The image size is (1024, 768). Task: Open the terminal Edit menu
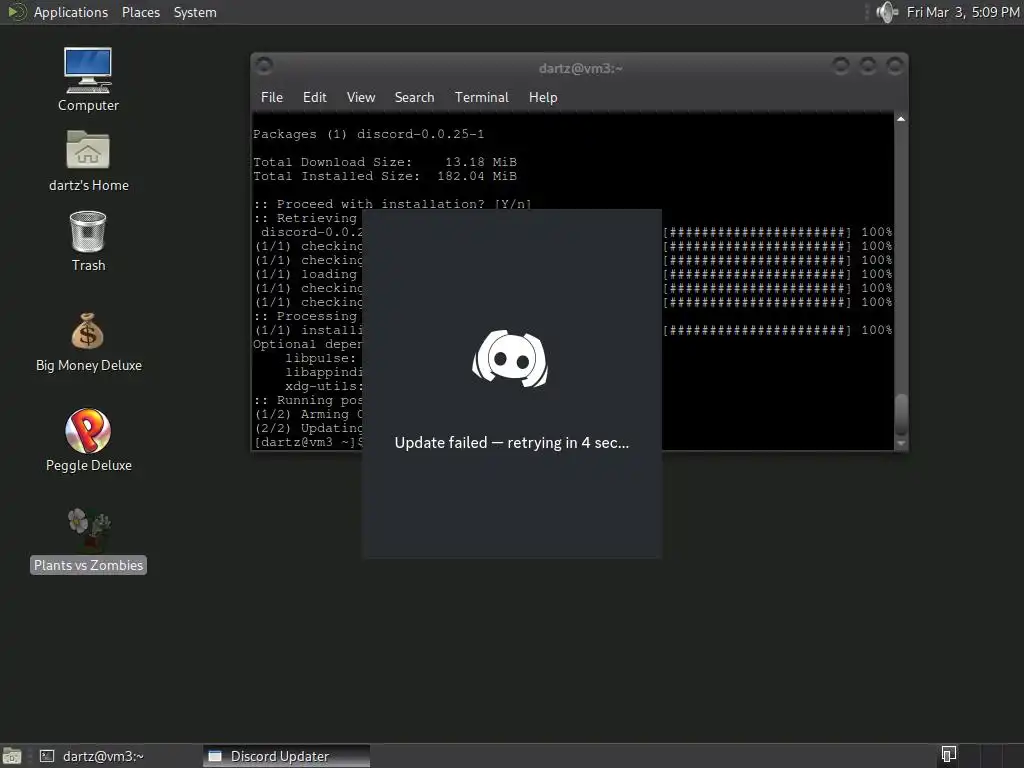(x=314, y=97)
